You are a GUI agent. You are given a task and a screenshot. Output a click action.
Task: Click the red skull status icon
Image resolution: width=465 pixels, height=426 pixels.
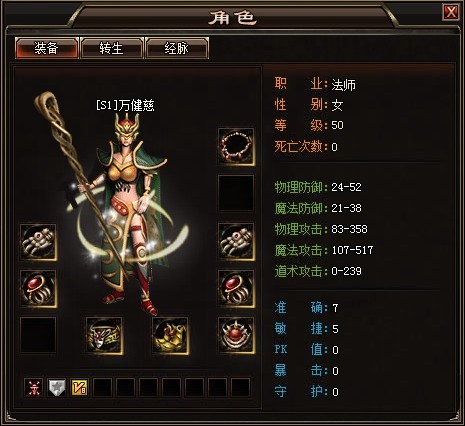pyautogui.click(x=34, y=387)
